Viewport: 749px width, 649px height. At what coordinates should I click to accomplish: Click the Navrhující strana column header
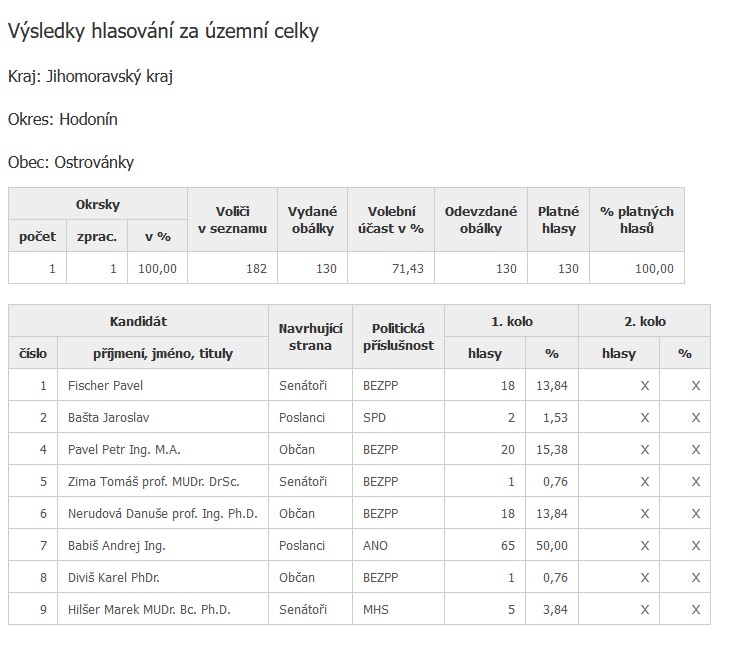310,337
